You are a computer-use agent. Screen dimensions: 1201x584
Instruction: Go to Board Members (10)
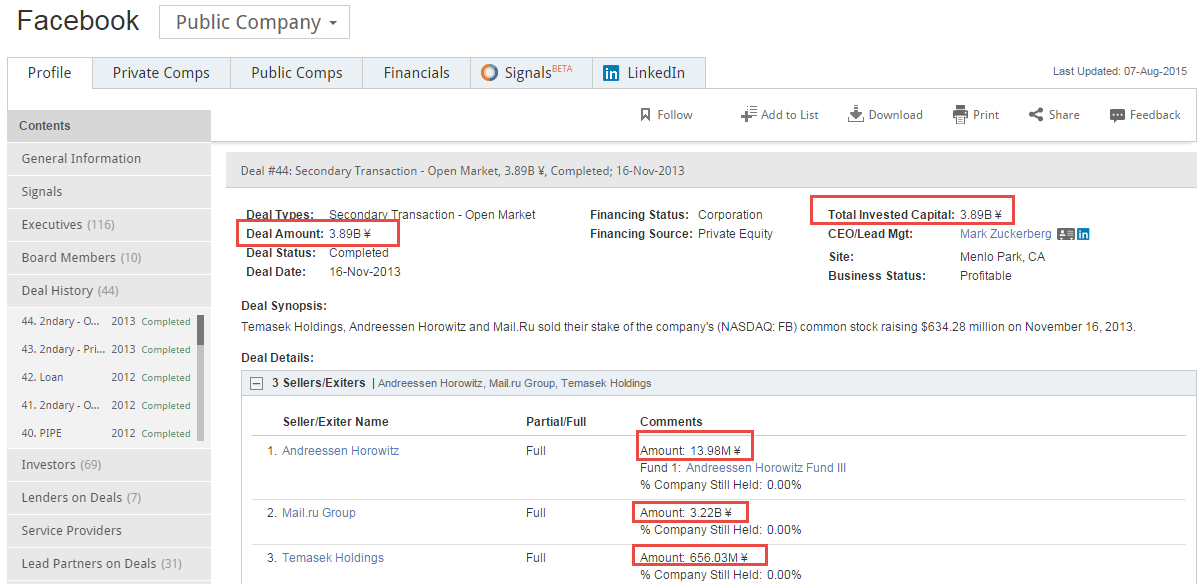click(x=109, y=258)
